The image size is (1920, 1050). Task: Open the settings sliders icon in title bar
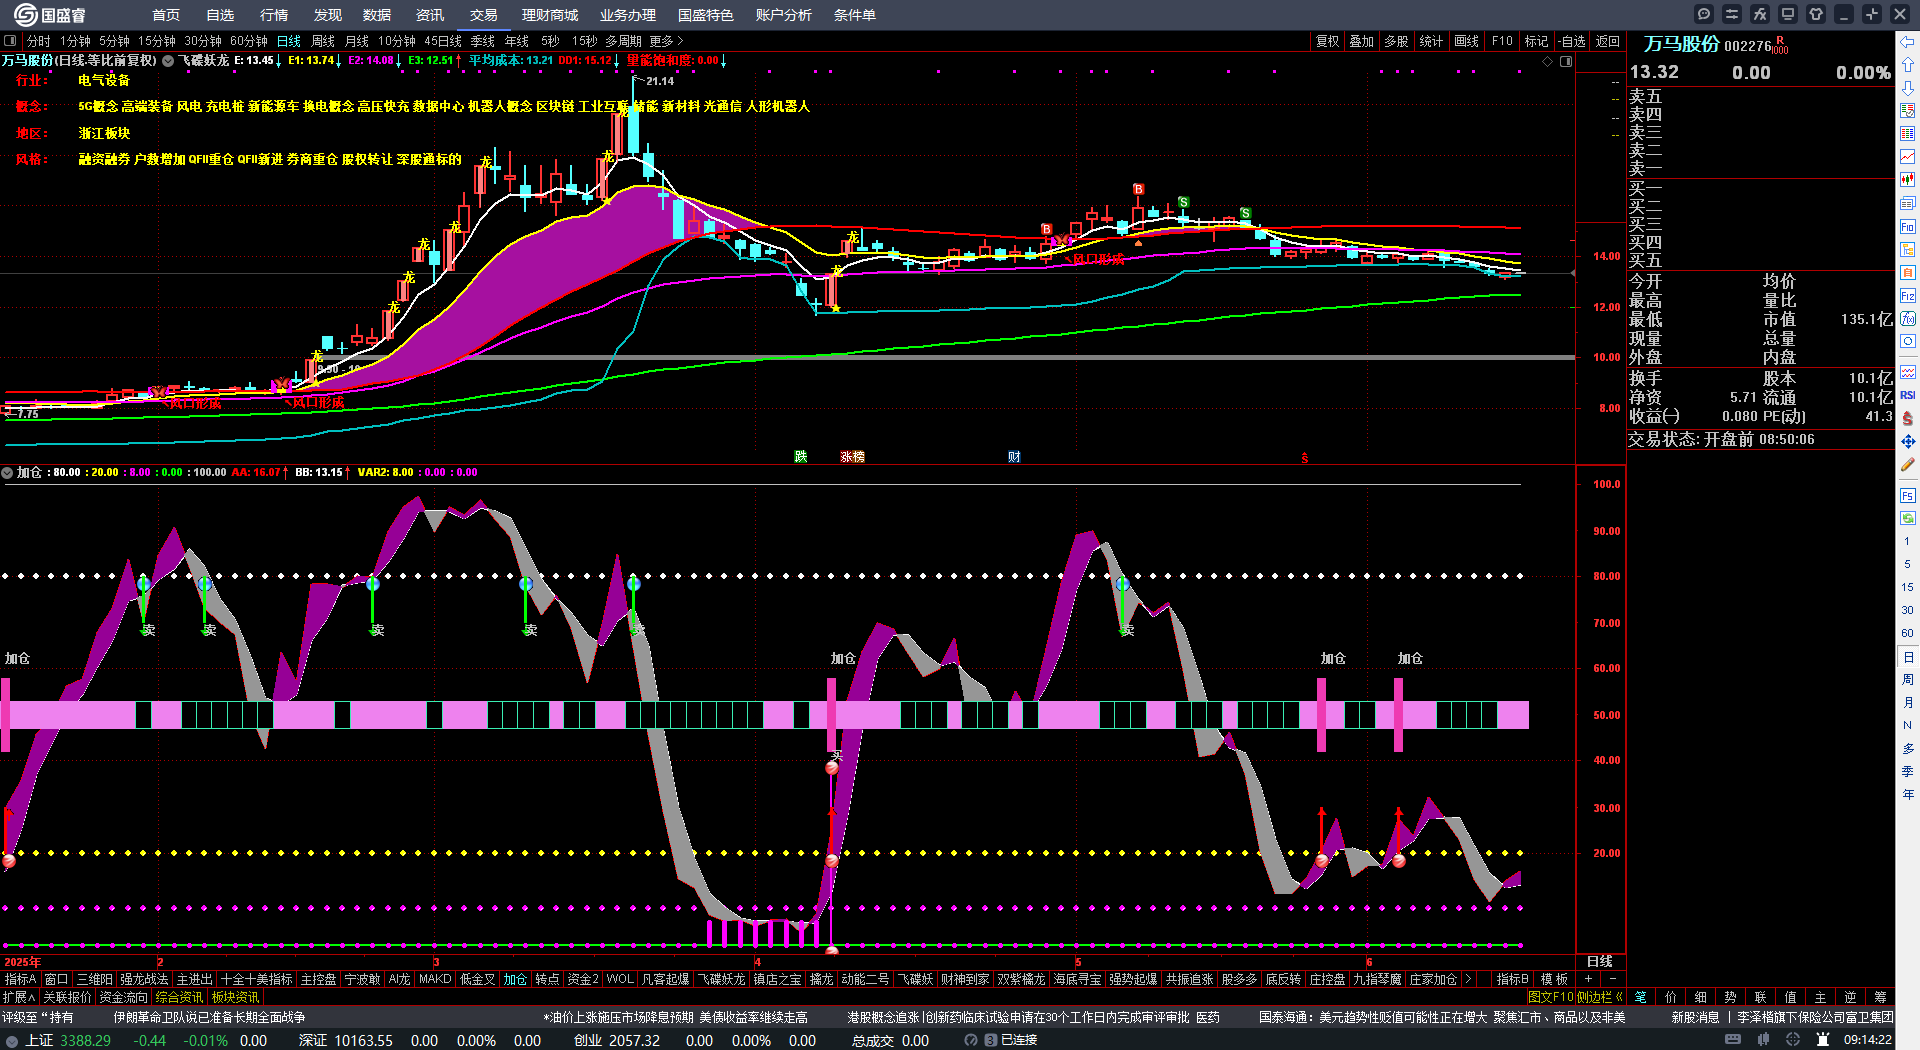click(1732, 14)
